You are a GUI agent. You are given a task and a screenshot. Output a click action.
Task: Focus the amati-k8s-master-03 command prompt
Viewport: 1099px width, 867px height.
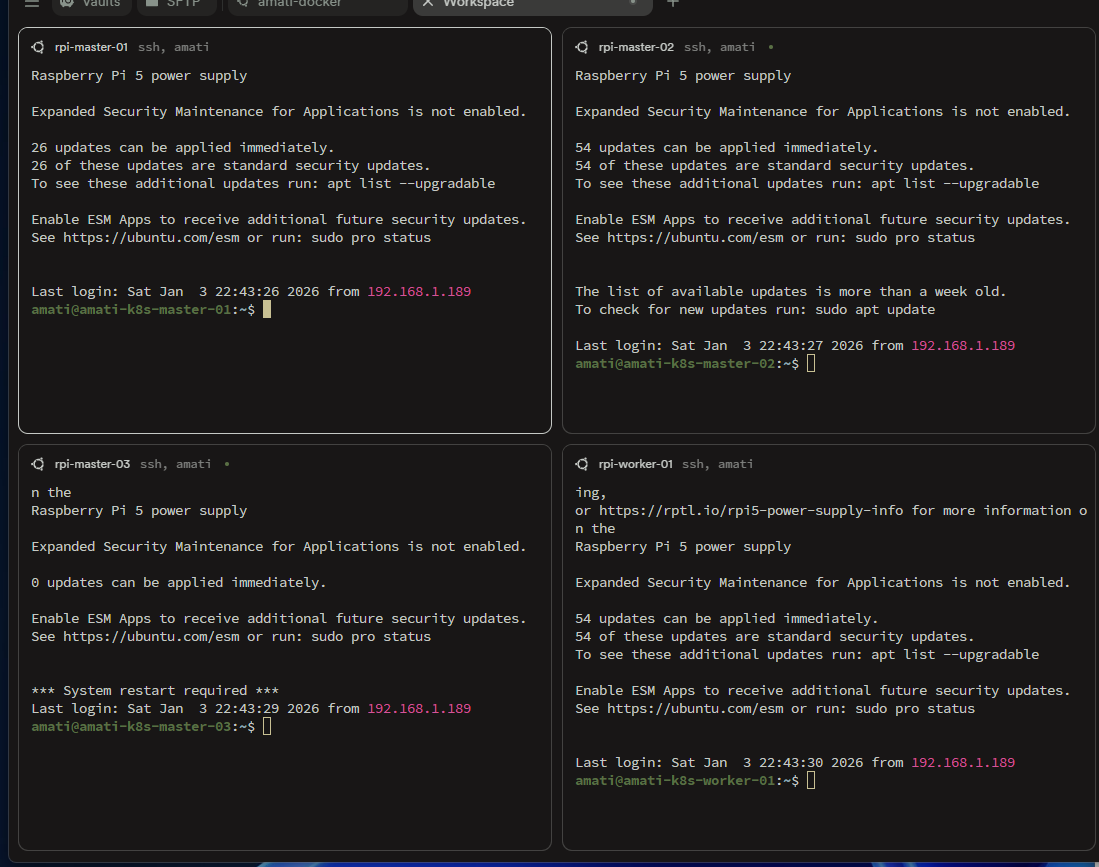[267, 727]
